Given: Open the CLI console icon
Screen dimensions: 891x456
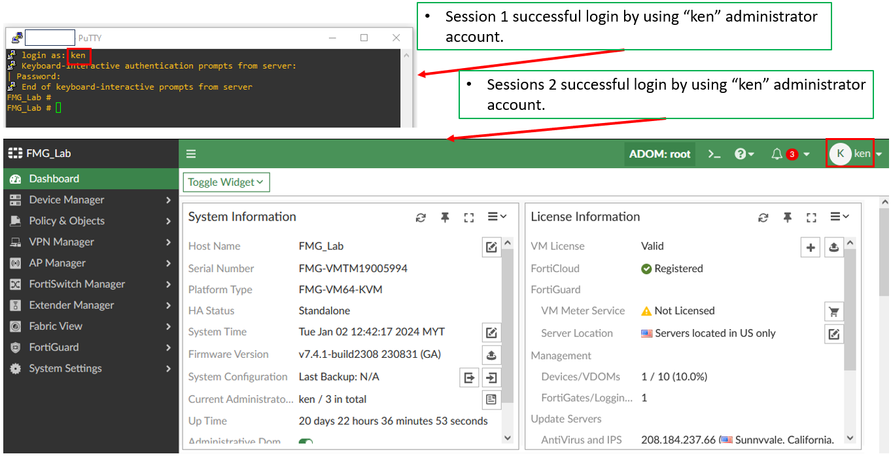Looking at the screenshot, I should point(714,154).
